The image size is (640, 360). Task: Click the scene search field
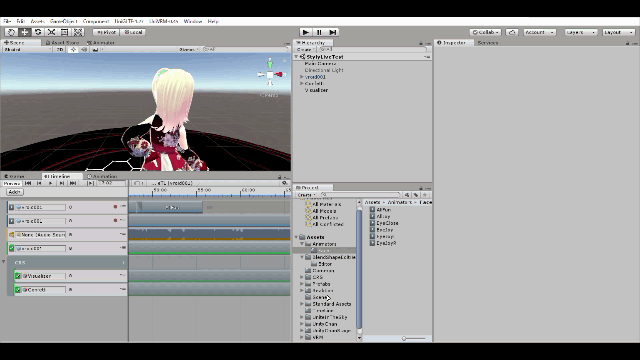[x=245, y=49]
